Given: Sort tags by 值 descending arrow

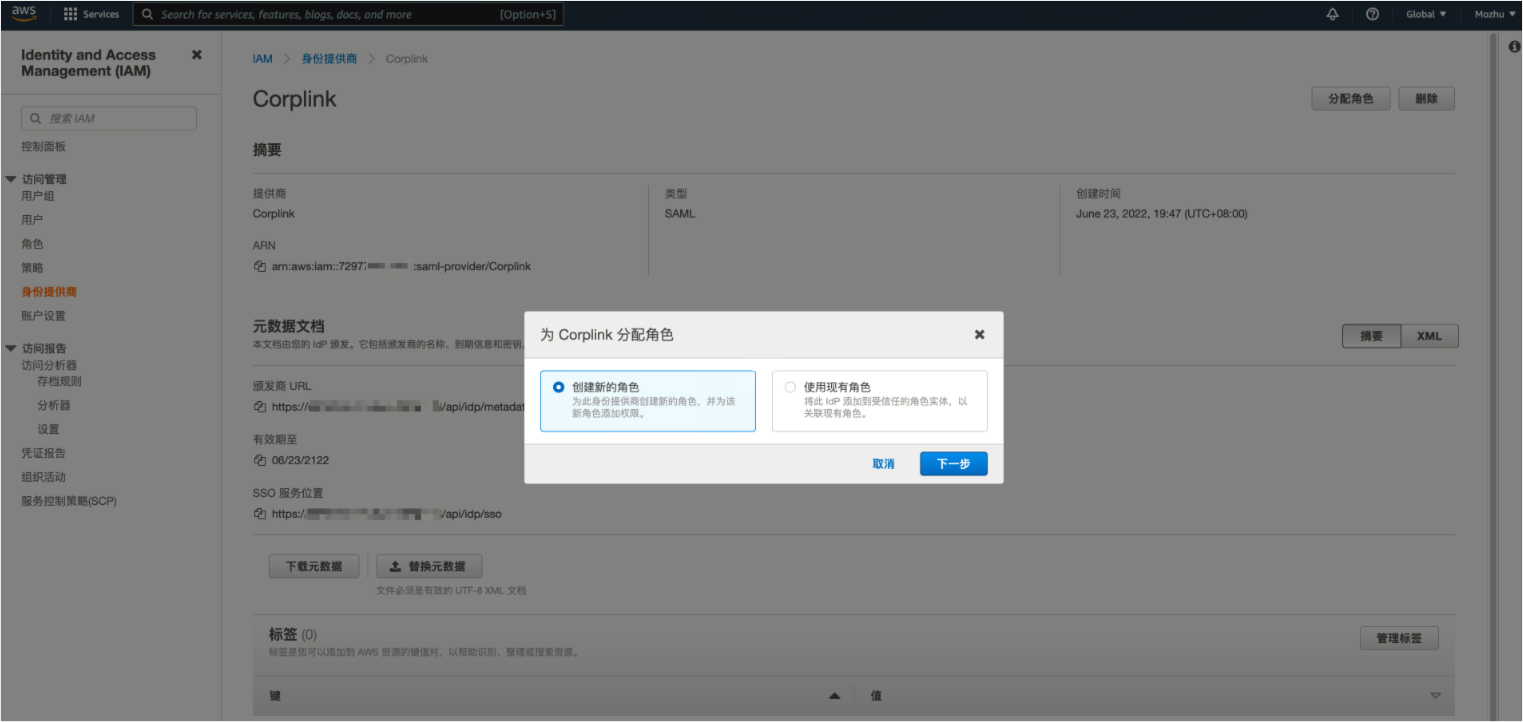Looking at the screenshot, I should (x=1435, y=696).
